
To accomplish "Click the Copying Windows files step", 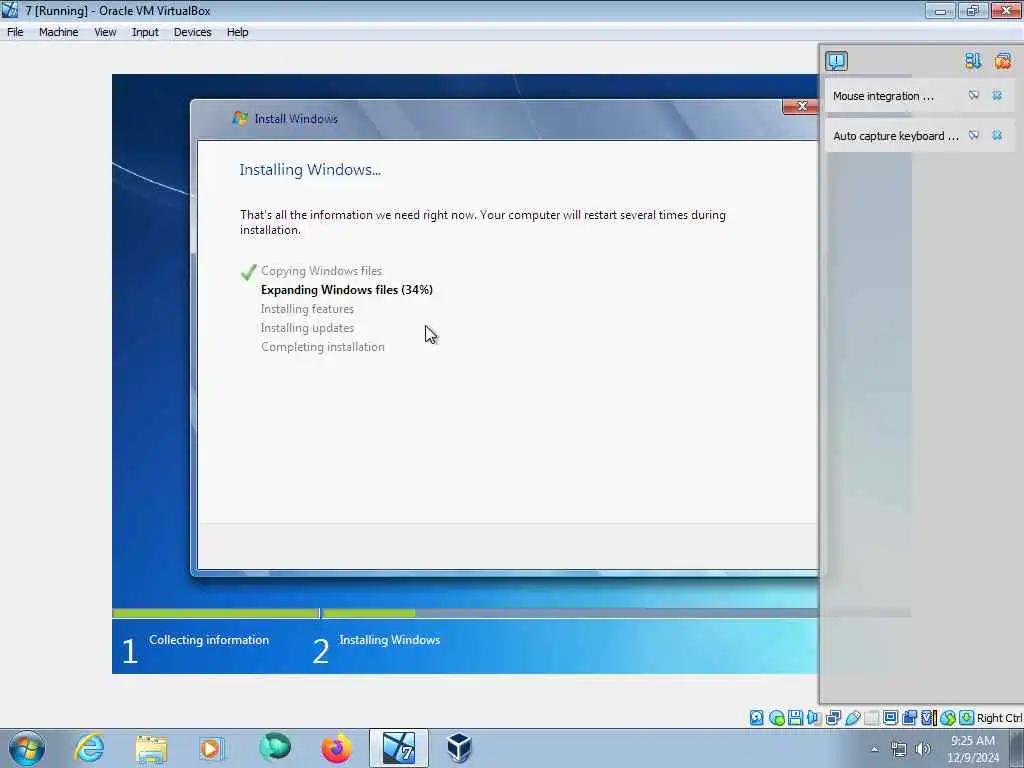I will pyautogui.click(x=321, y=270).
